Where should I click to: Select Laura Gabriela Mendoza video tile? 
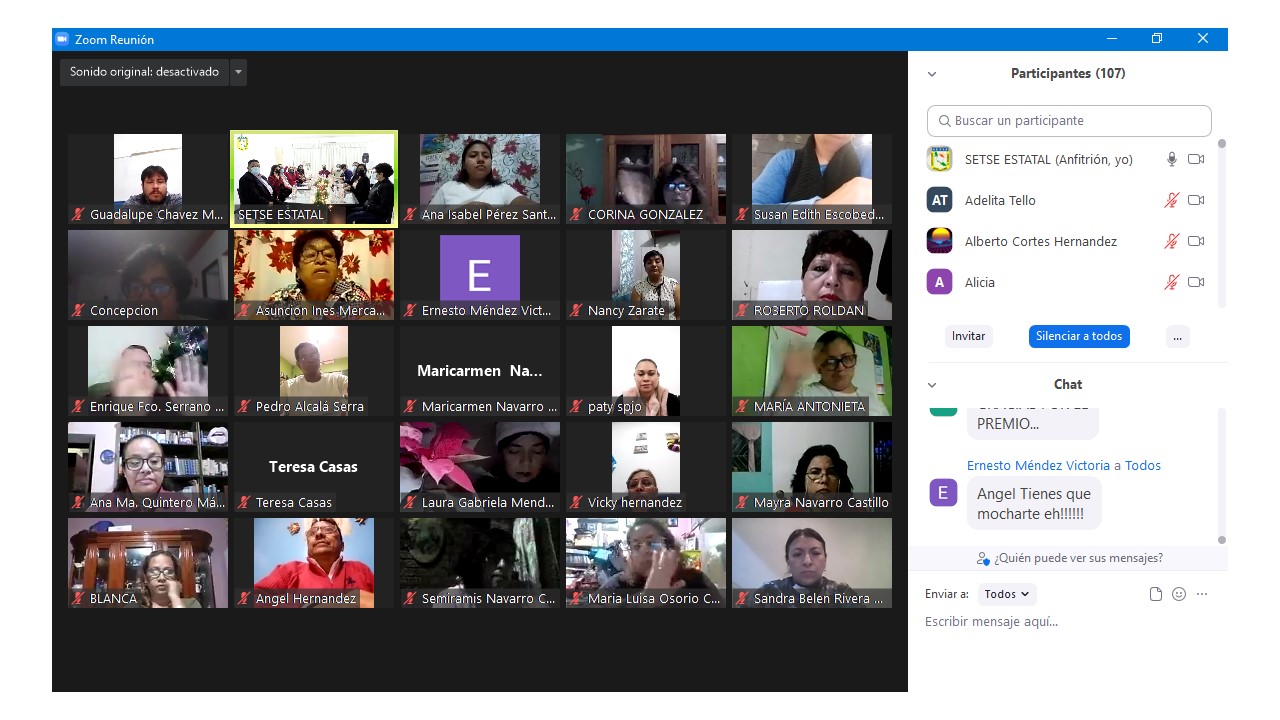pyautogui.click(x=480, y=467)
